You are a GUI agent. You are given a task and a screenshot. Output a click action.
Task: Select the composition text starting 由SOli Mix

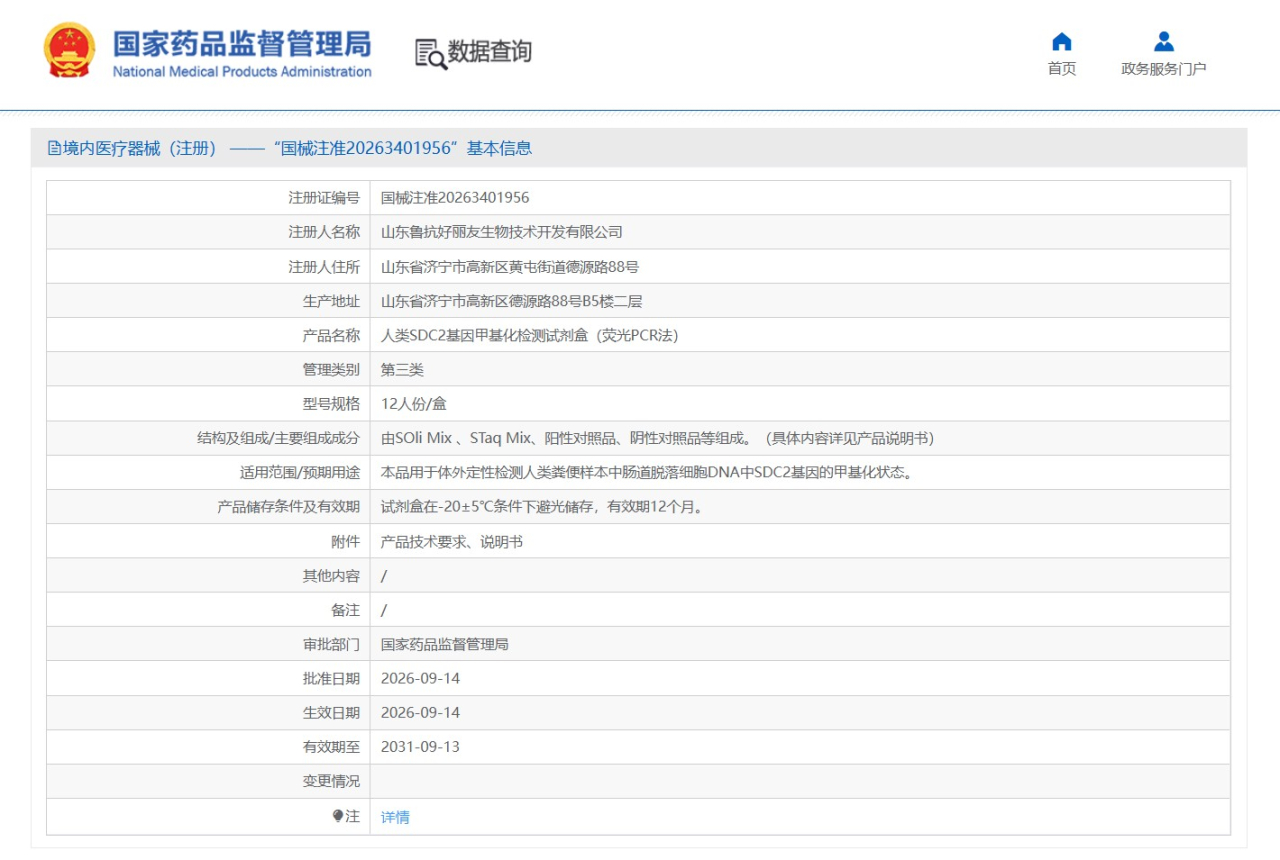pos(657,438)
